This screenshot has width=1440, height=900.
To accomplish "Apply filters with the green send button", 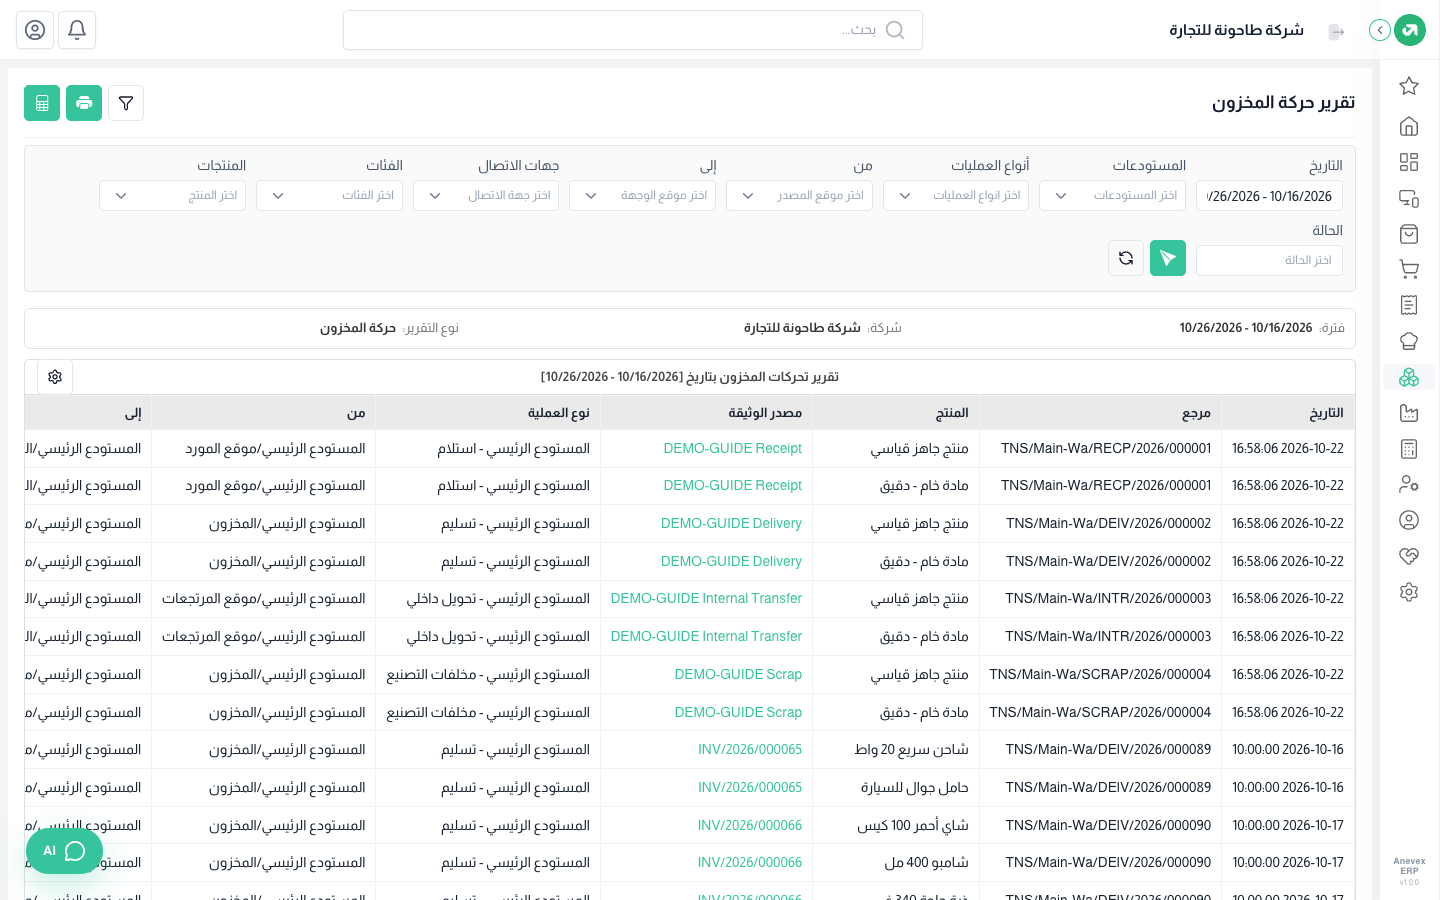I will [1168, 258].
